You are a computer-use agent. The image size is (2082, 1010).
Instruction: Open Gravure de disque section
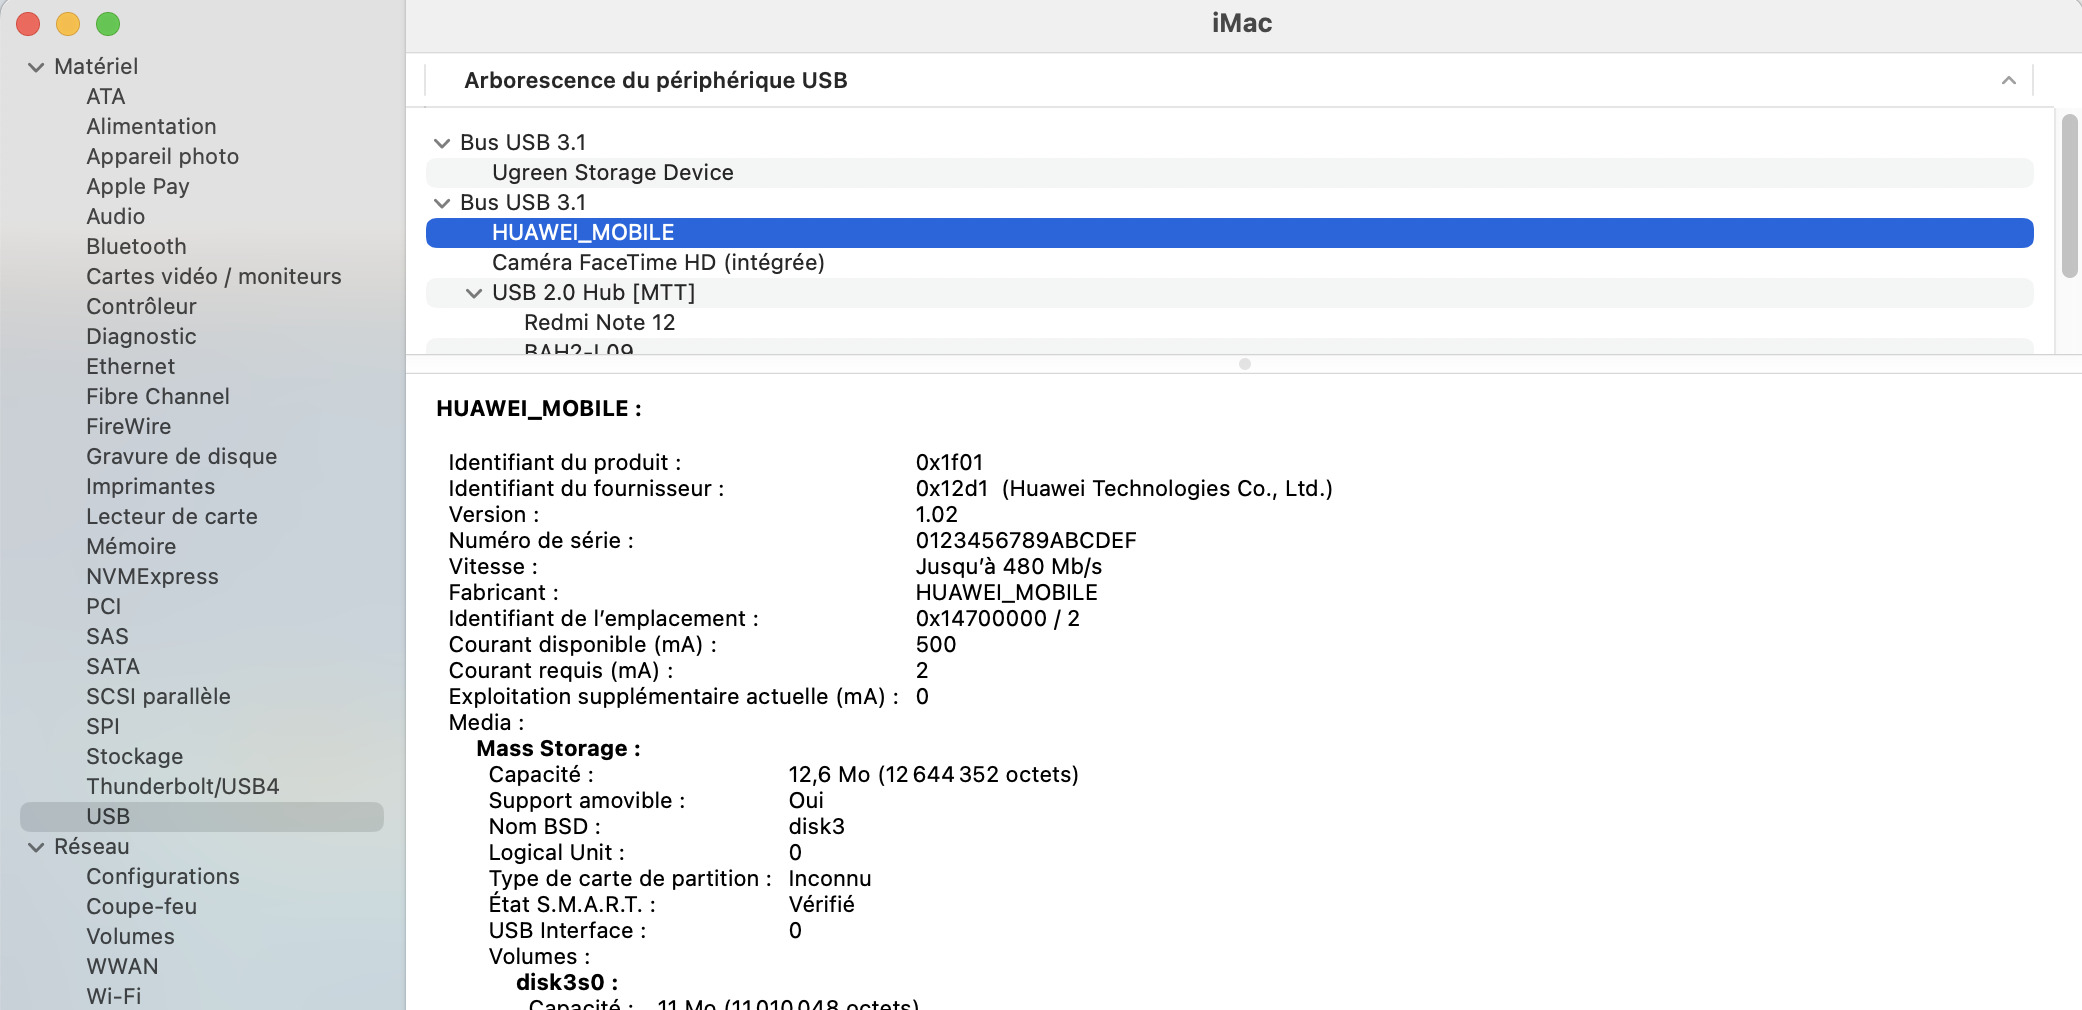pyautogui.click(x=181, y=456)
